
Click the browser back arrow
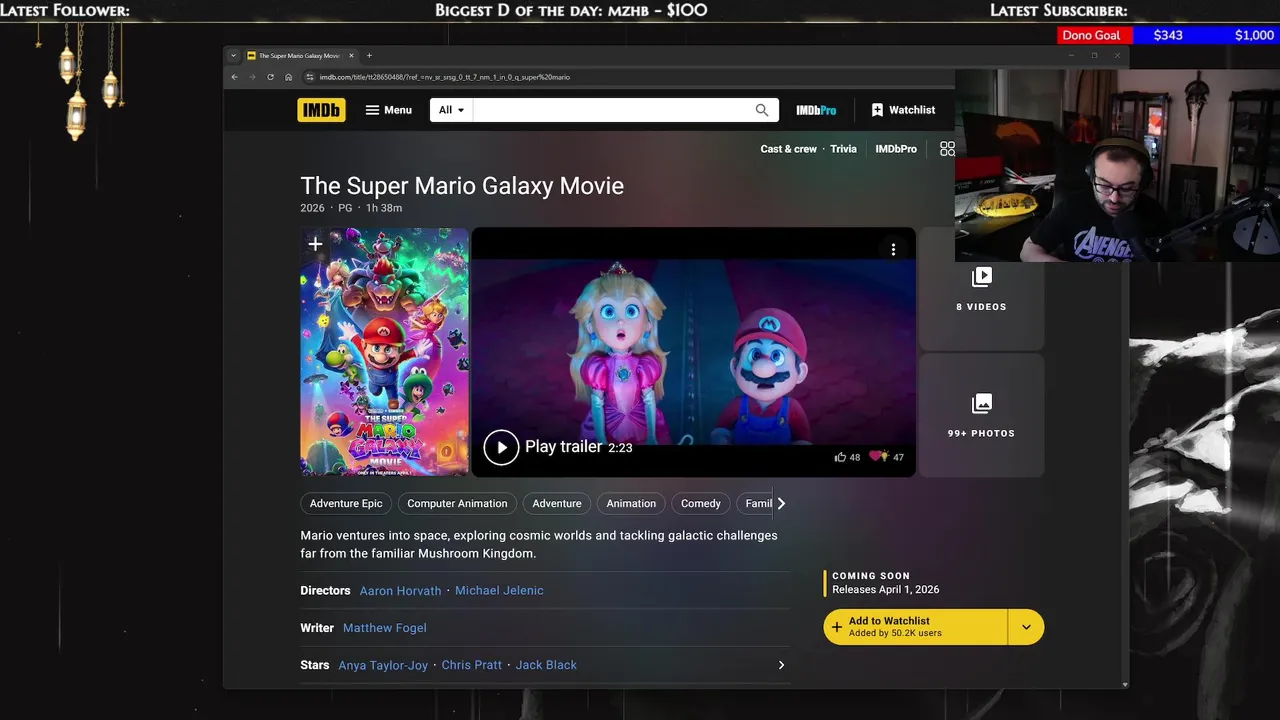pyautogui.click(x=235, y=77)
